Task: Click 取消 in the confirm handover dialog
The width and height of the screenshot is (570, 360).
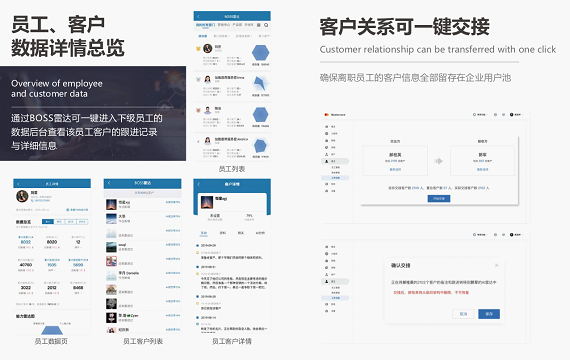Action: [463, 314]
